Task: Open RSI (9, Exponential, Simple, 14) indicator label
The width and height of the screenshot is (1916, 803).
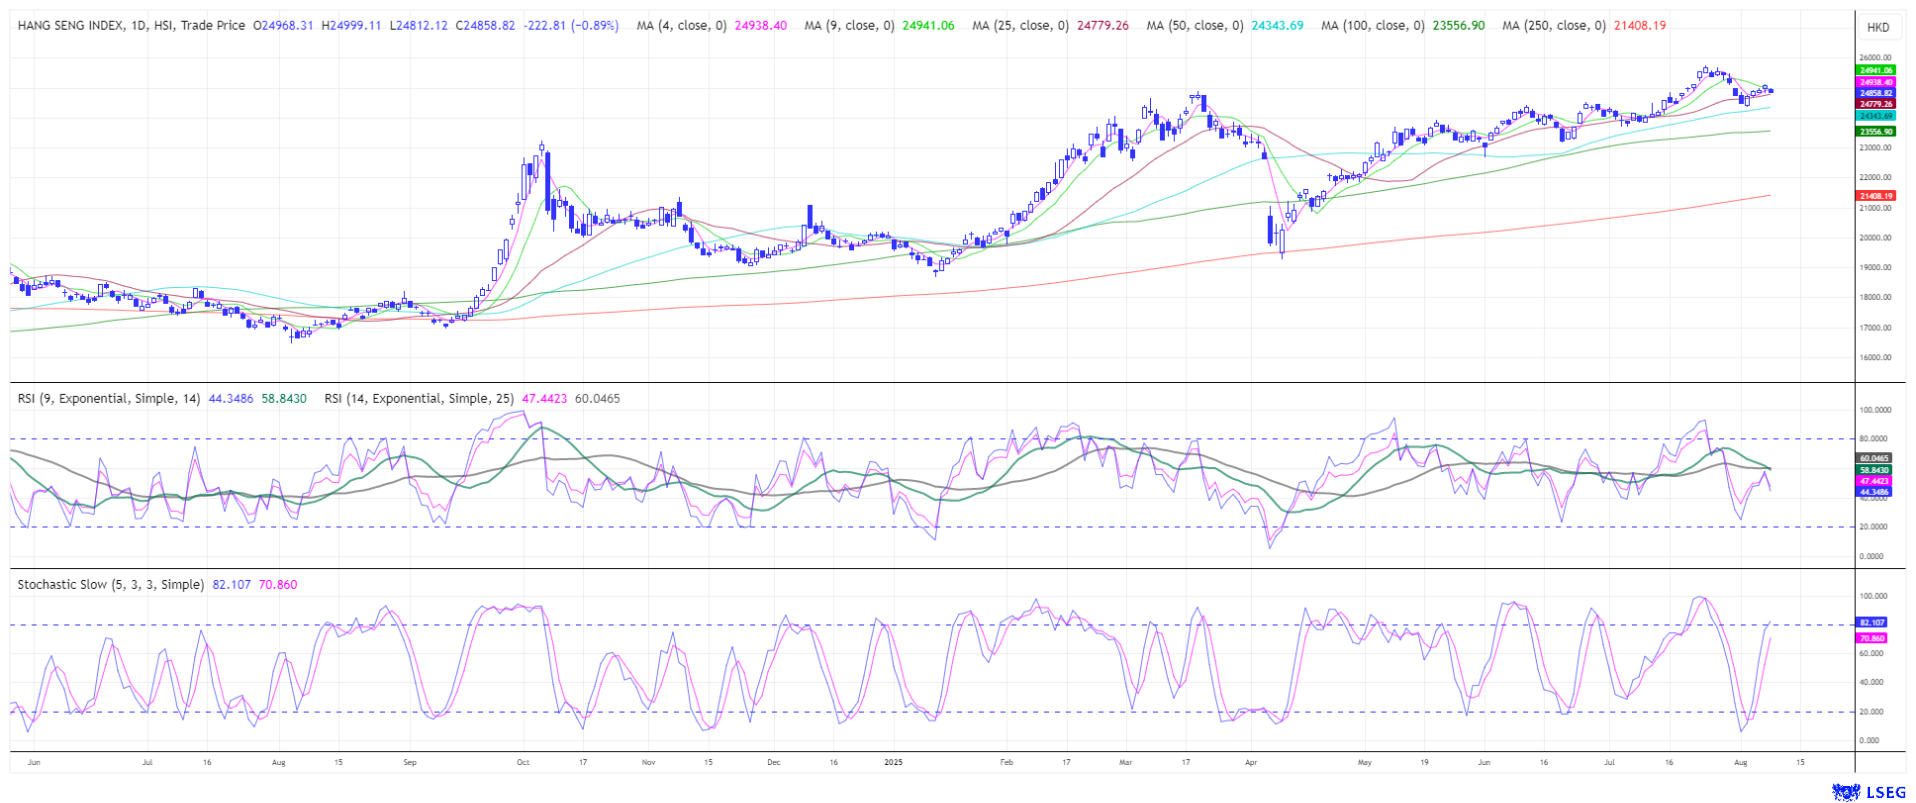Action: coord(110,399)
